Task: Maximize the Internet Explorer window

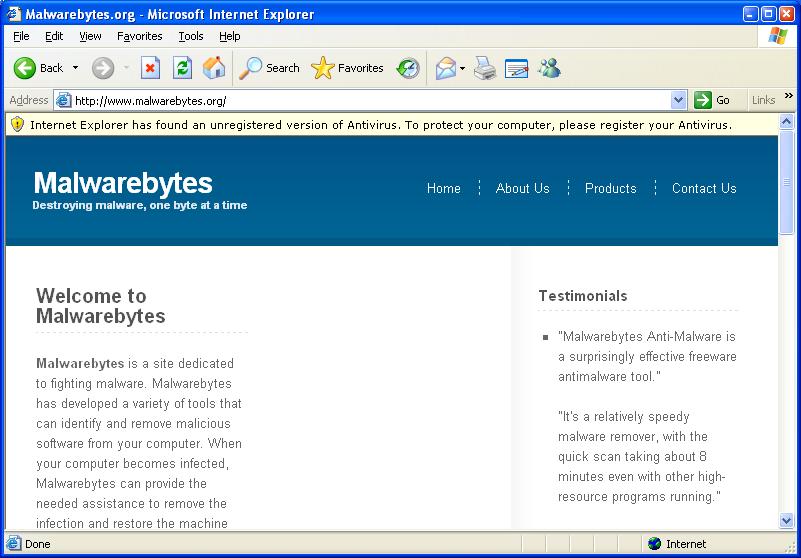Action: [x=768, y=14]
